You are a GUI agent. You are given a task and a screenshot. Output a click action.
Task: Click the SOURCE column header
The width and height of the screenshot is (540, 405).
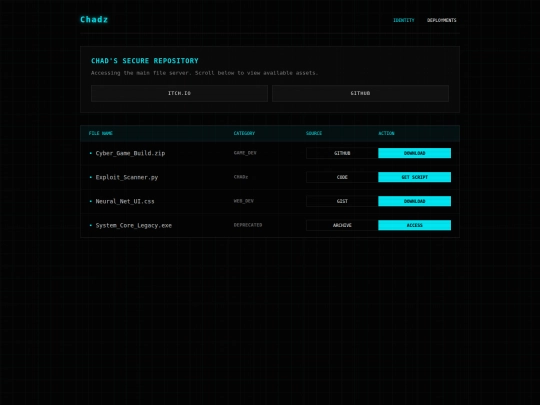(x=314, y=133)
